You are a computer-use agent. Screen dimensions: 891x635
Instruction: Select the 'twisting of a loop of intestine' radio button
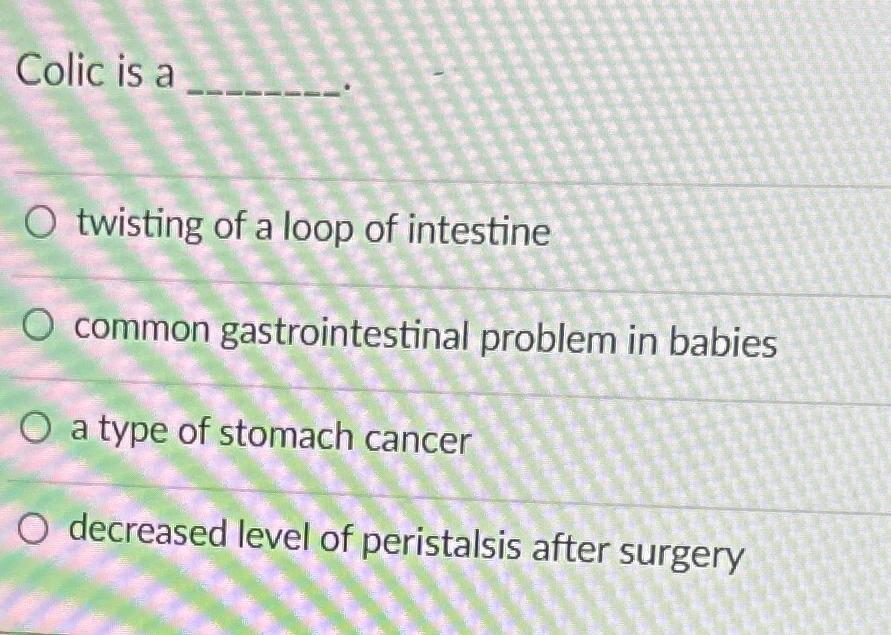(38, 226)
